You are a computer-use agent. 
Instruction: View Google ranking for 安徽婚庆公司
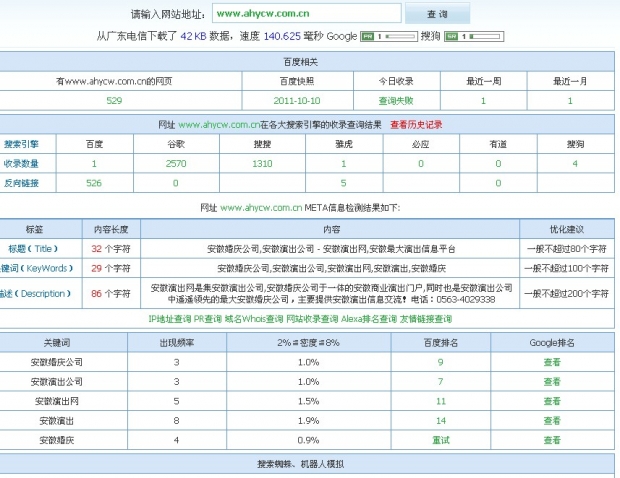coord(552,362)
